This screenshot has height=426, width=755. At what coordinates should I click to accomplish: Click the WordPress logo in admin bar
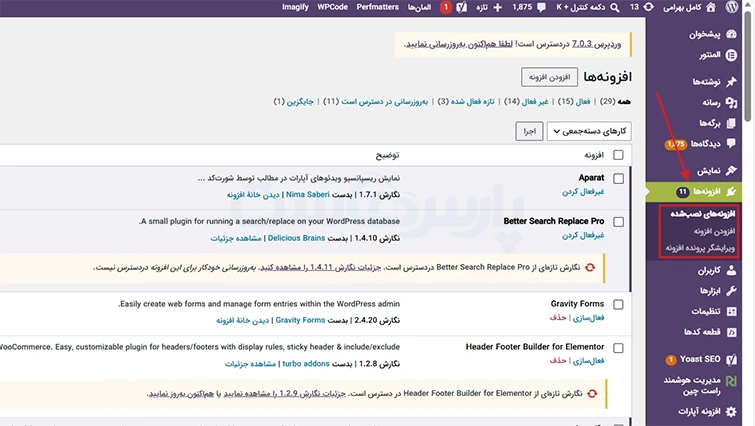(732, 7)
